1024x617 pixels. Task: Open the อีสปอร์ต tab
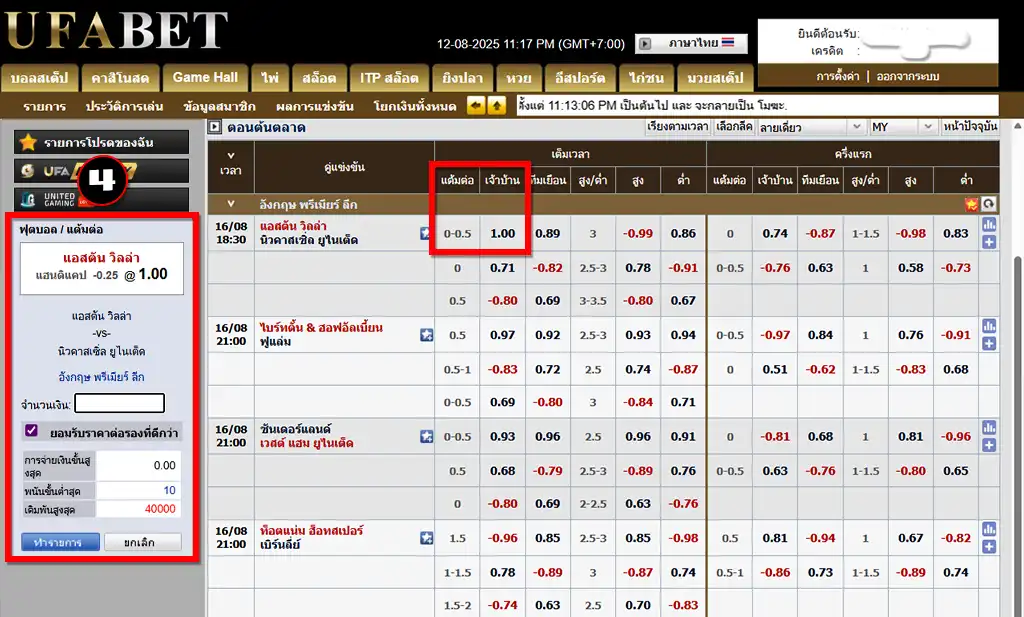pyautogui.click(x=580, y=78)
